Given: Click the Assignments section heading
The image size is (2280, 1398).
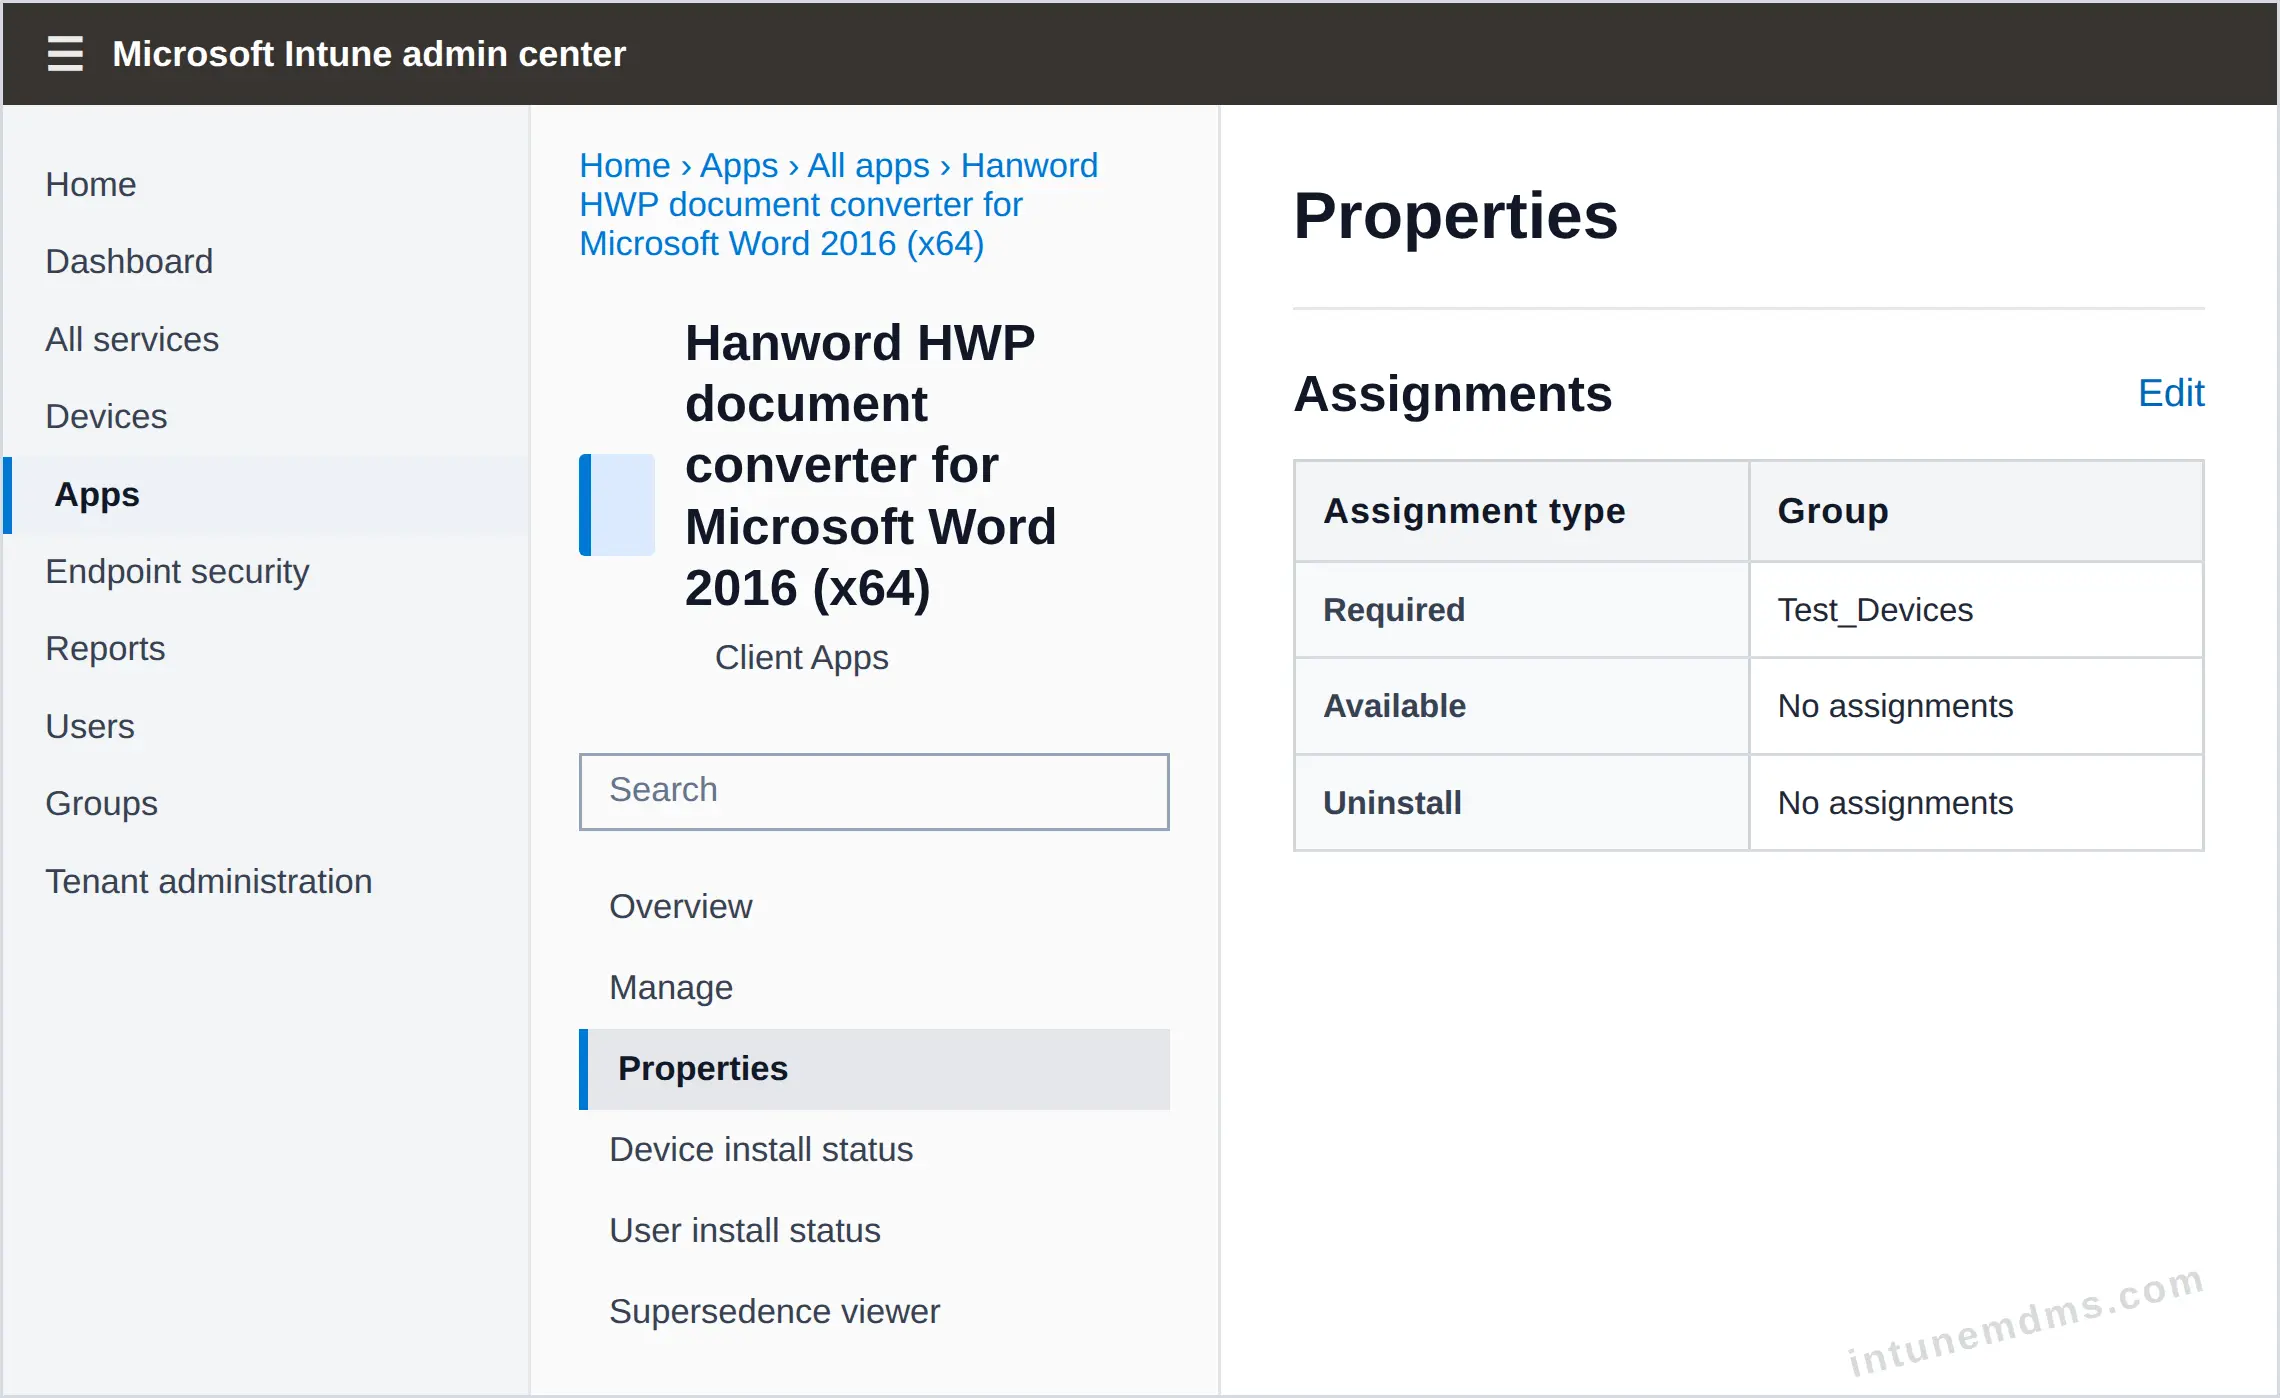Looking at the screenshot, I should [1453, 394].
